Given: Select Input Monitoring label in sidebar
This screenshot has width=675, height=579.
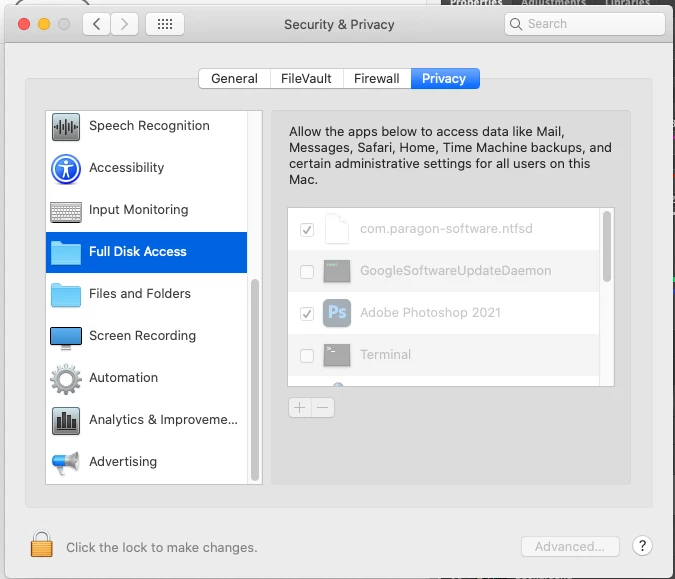Looking at the screenshot, I should [139, 210].
